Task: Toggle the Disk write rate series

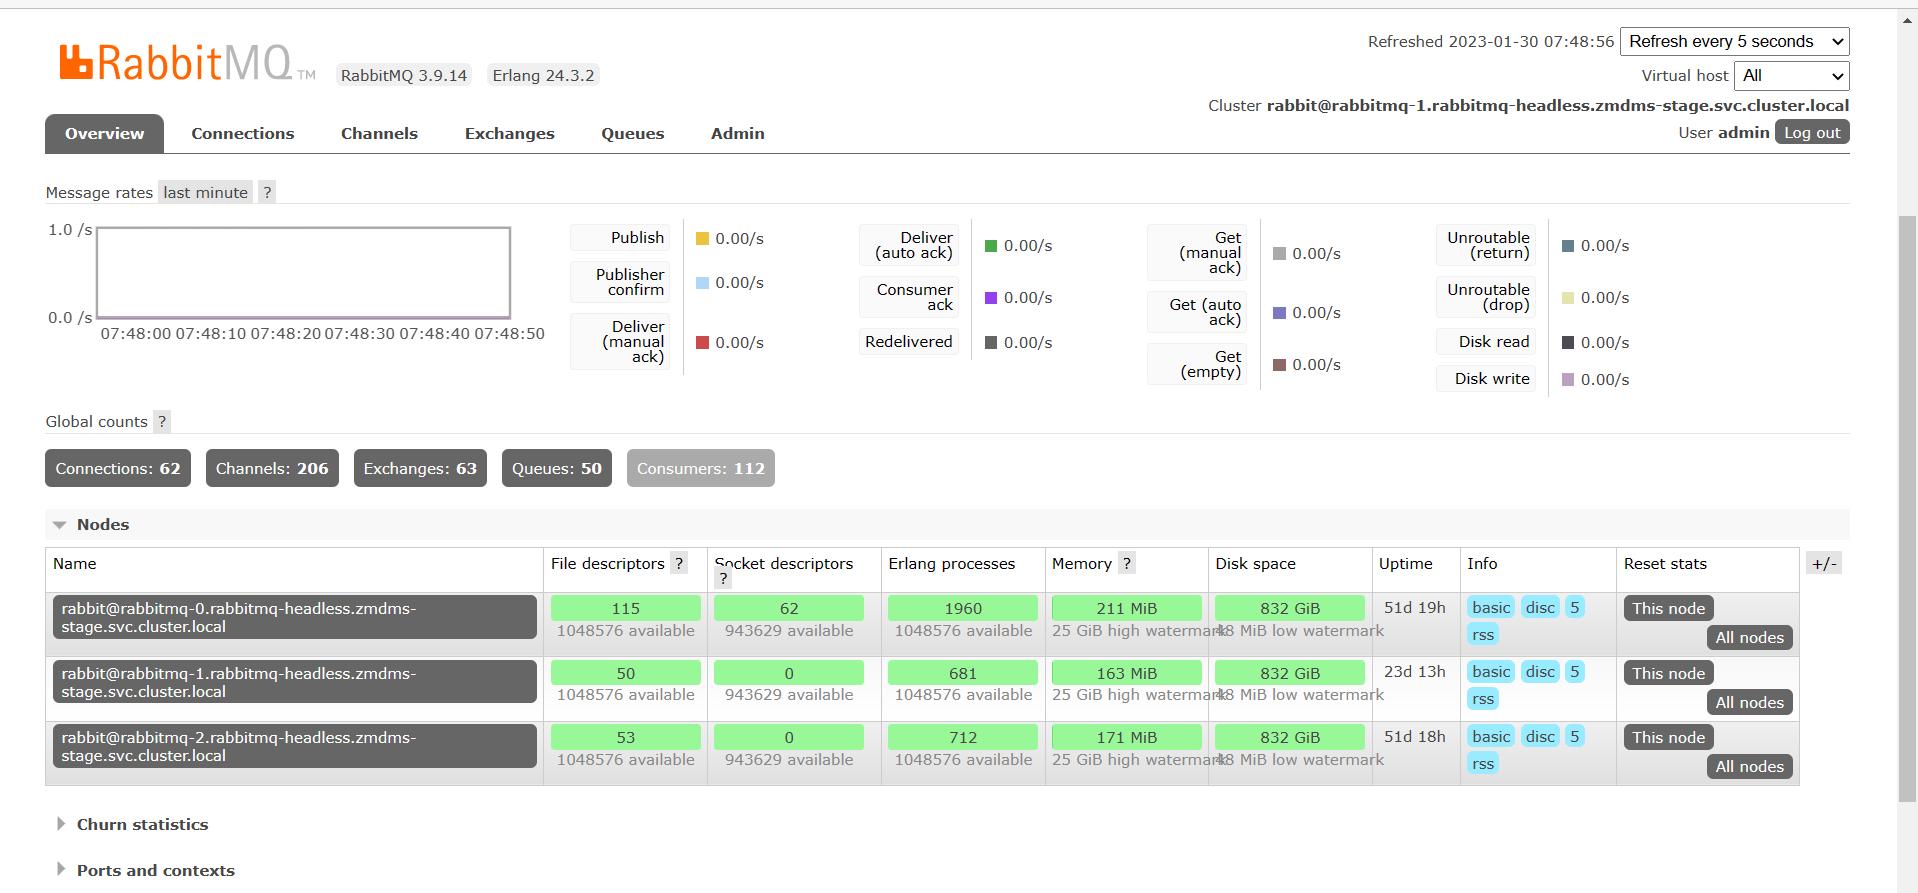Action: (1491, 379)
